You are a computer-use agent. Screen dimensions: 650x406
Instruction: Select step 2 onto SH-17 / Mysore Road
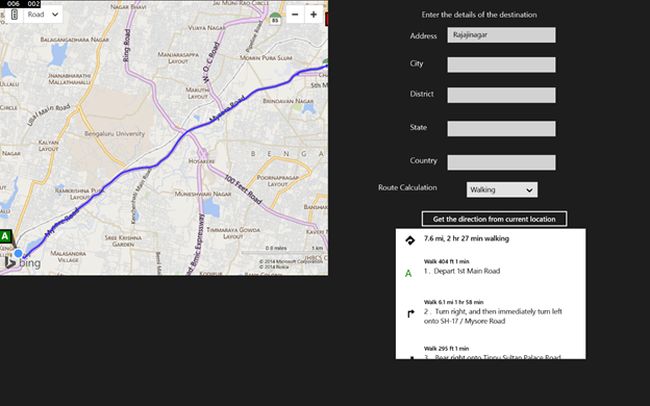pos(493,316)
